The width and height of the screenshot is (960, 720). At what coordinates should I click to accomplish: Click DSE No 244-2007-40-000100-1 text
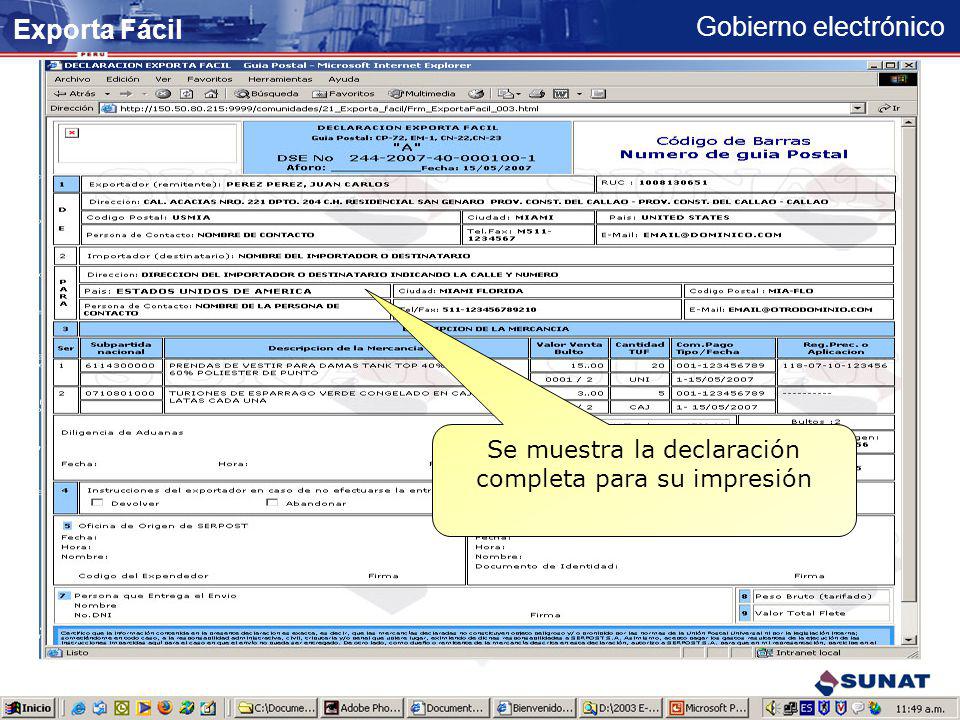pyautogui.click(x=406, y=158)
